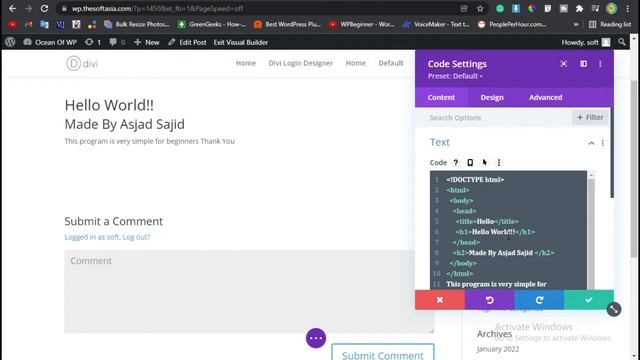This screenshot has width=640, height=360.
Task: Save changes with the green checkmark
Action: 589,300
